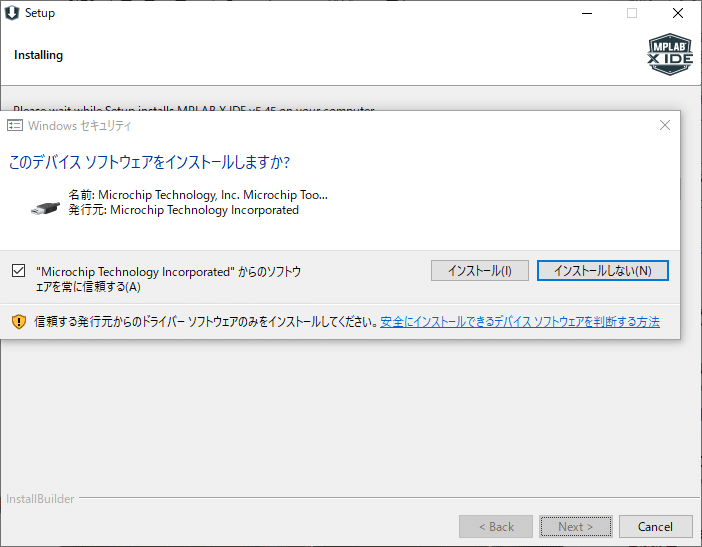Screen dimensions: 702x547
Task: Click the Next > button in Setup
Action: 576,526
